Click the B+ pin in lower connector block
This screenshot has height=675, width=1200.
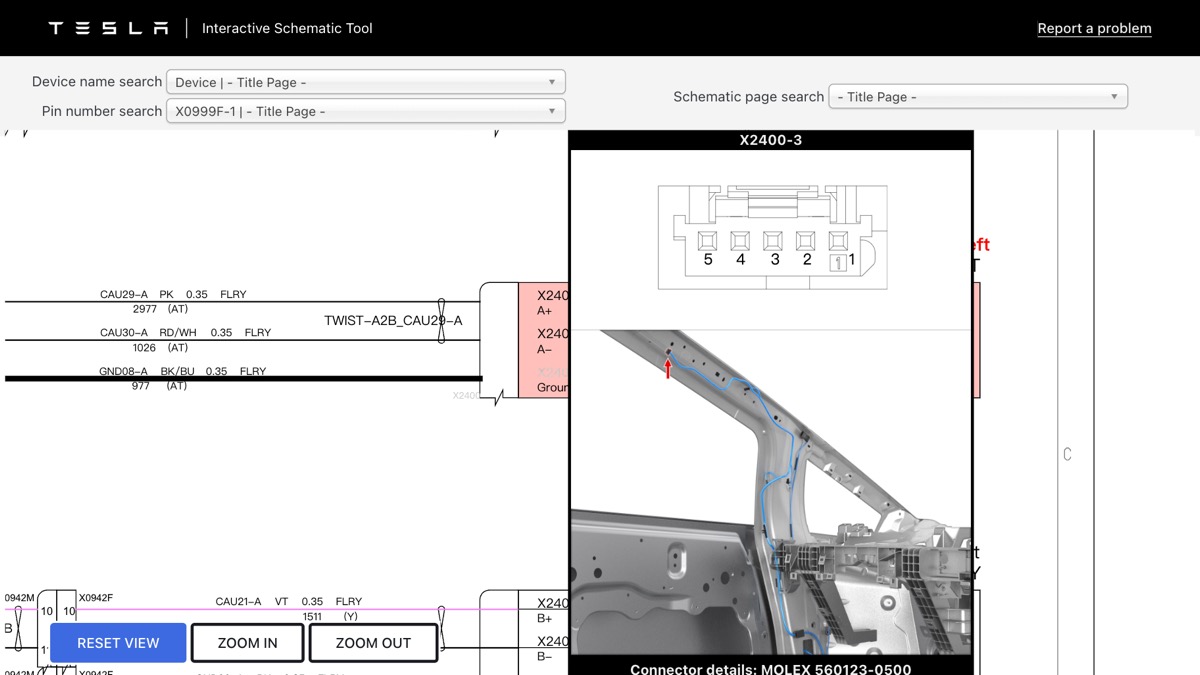(x=545, y=619)
